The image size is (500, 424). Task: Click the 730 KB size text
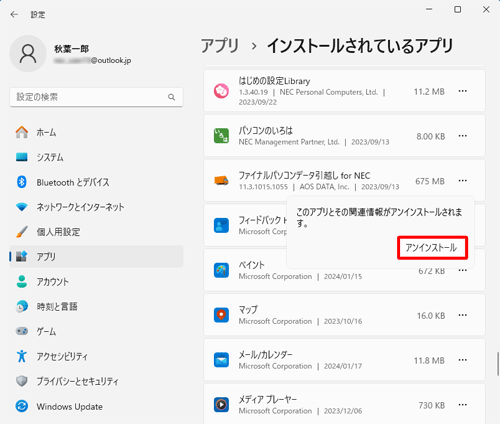432,405
